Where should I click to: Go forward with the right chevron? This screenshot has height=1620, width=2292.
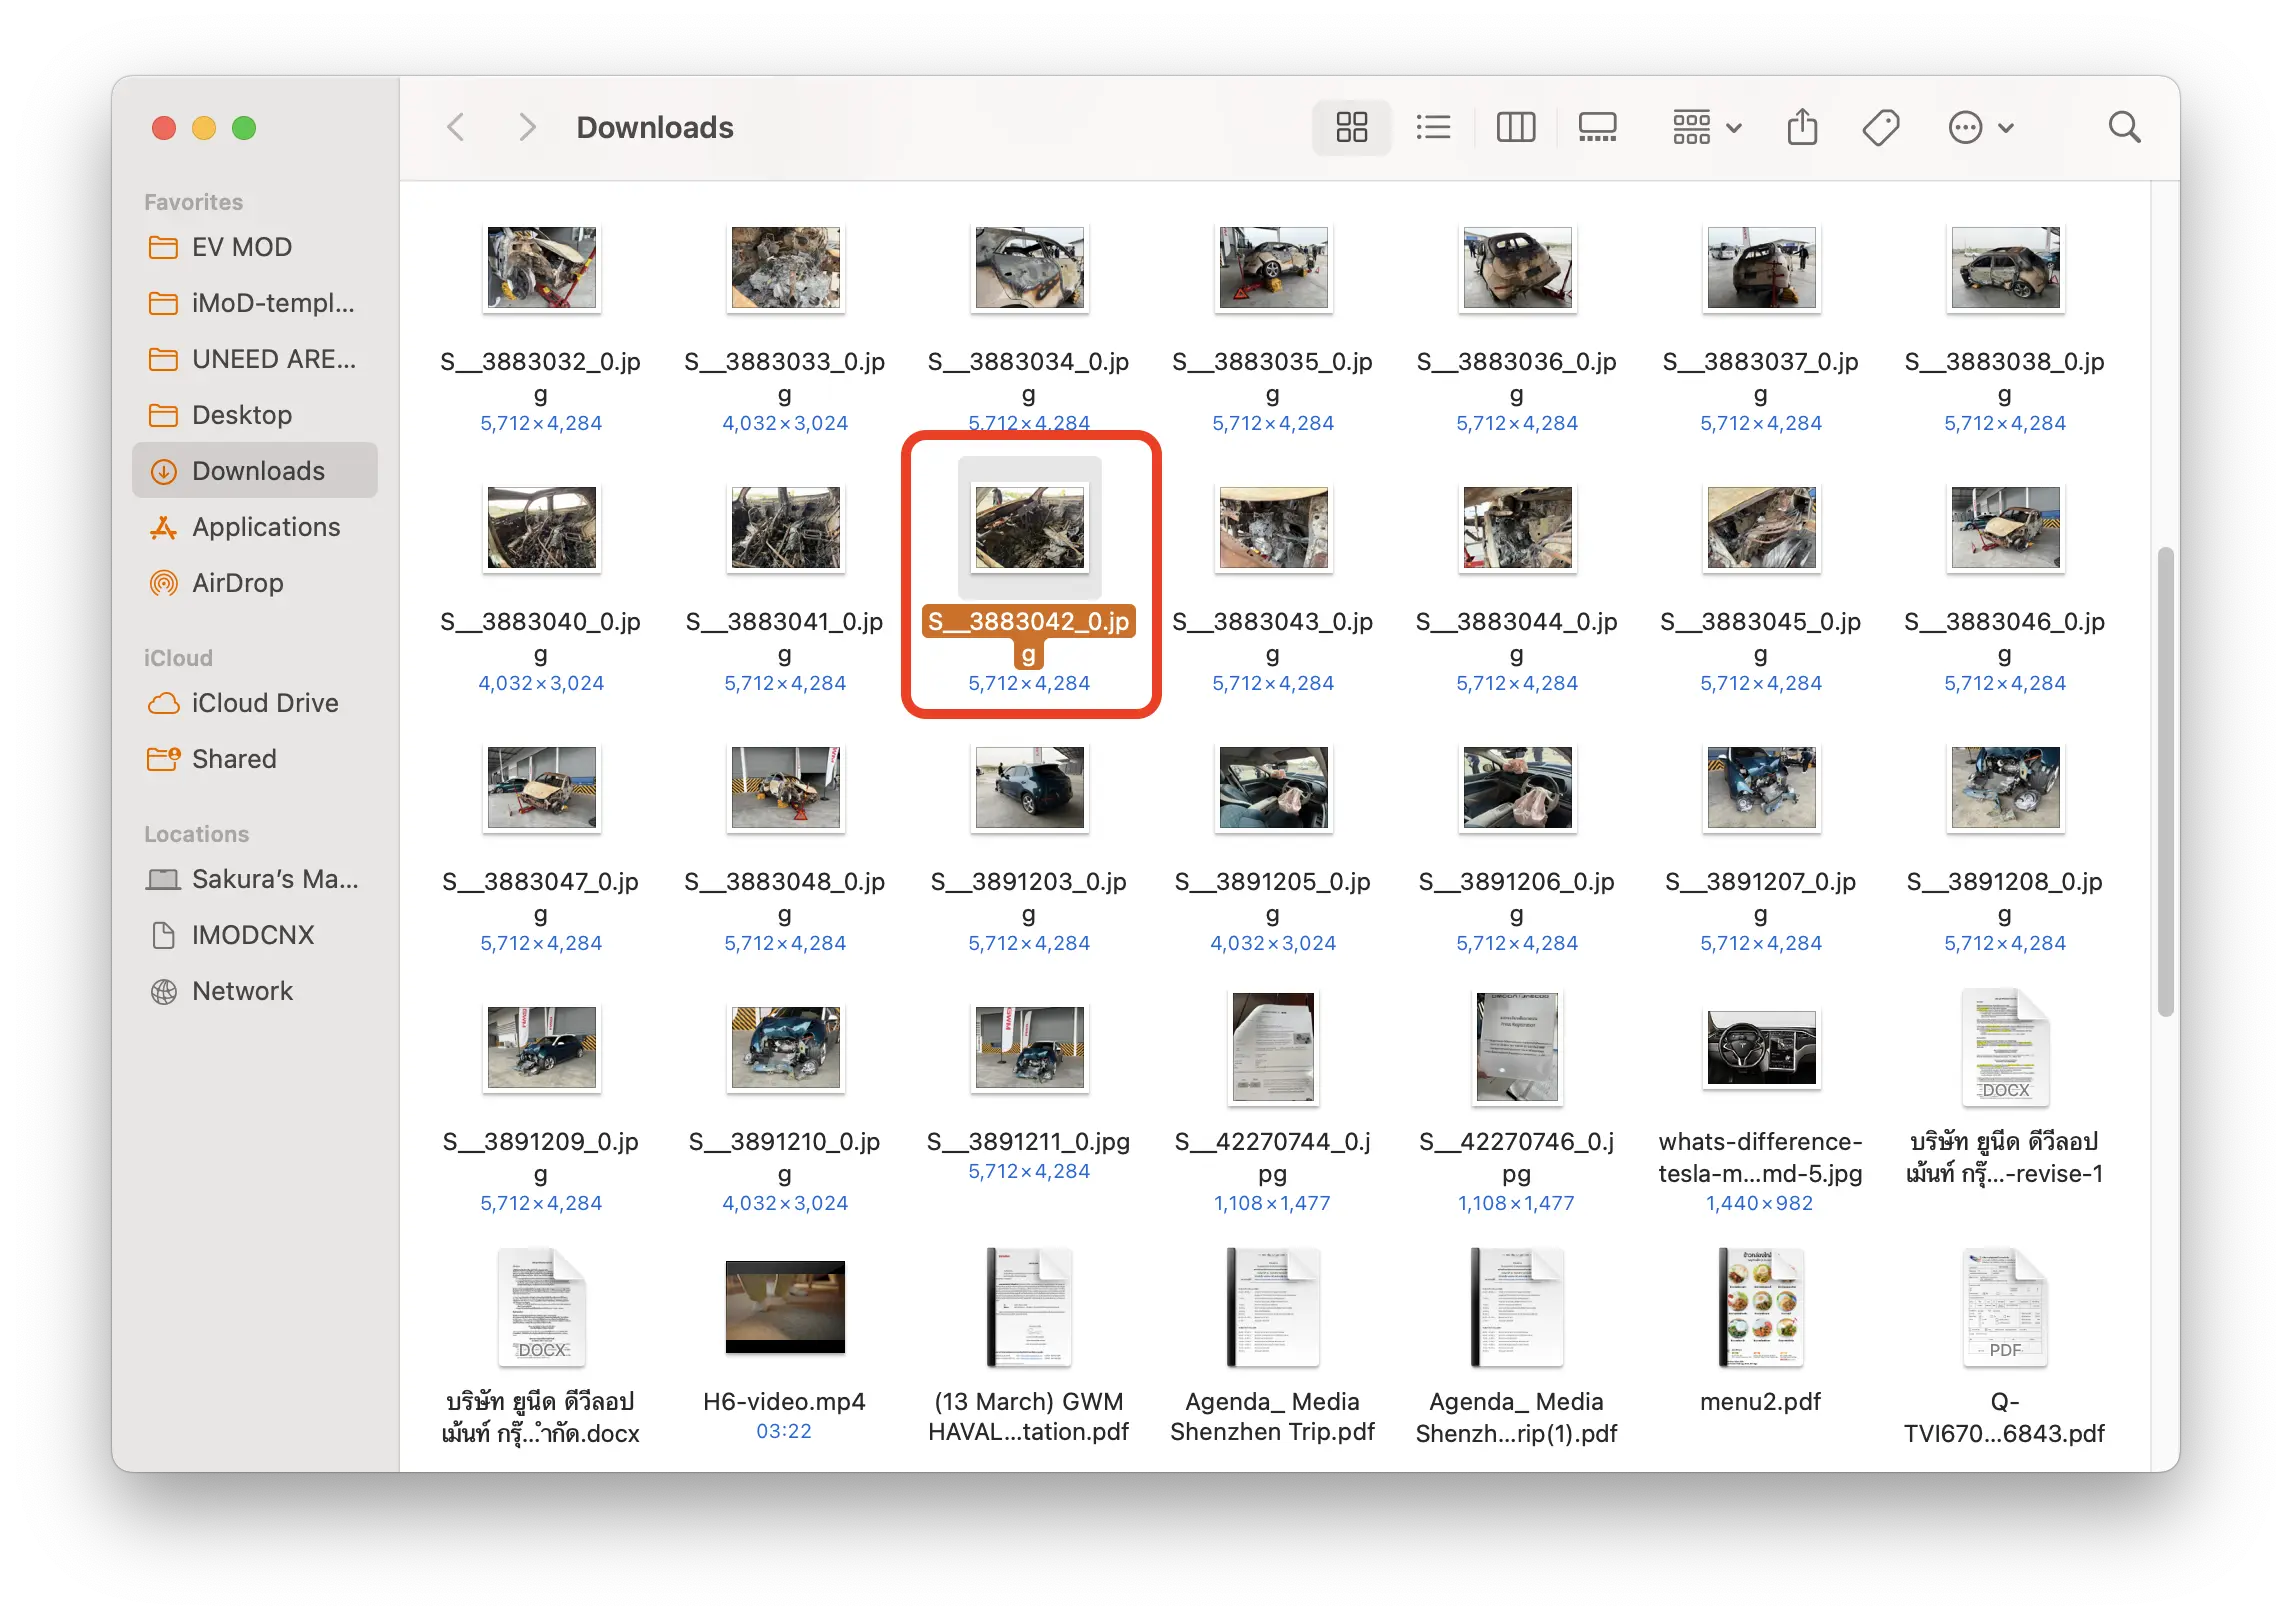[527, 128]
